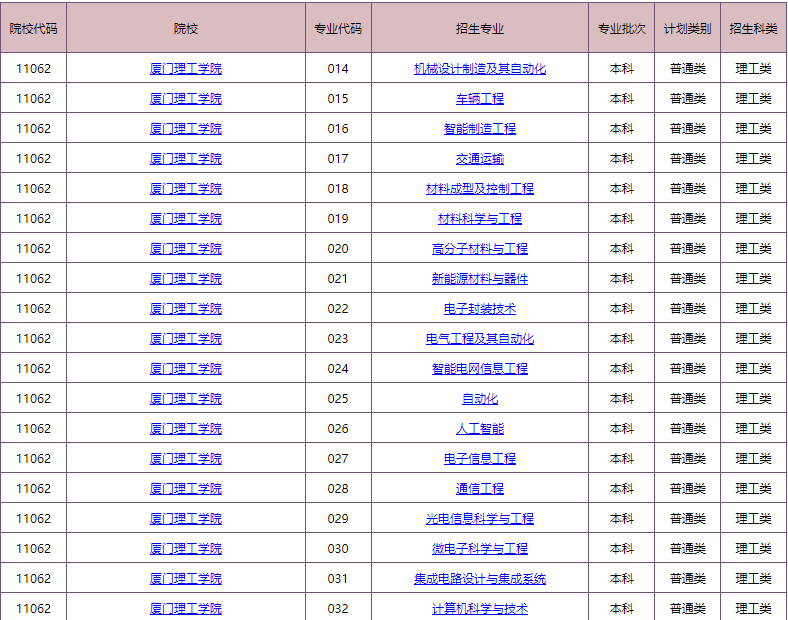
Task: Click the 专业批次 column header
Action: point(621,28)
